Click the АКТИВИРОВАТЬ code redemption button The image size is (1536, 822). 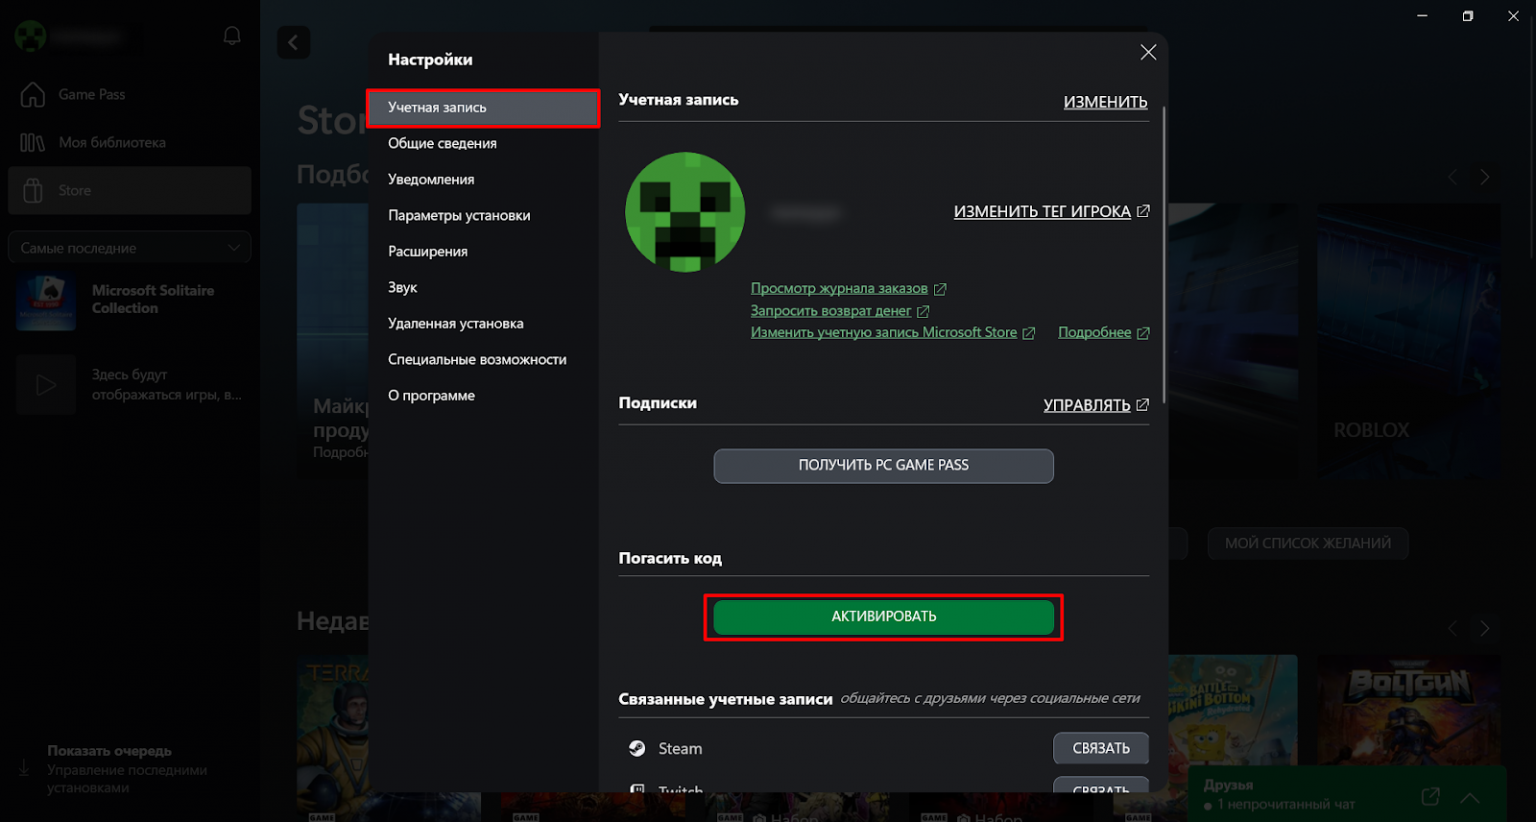click(883, 617)
